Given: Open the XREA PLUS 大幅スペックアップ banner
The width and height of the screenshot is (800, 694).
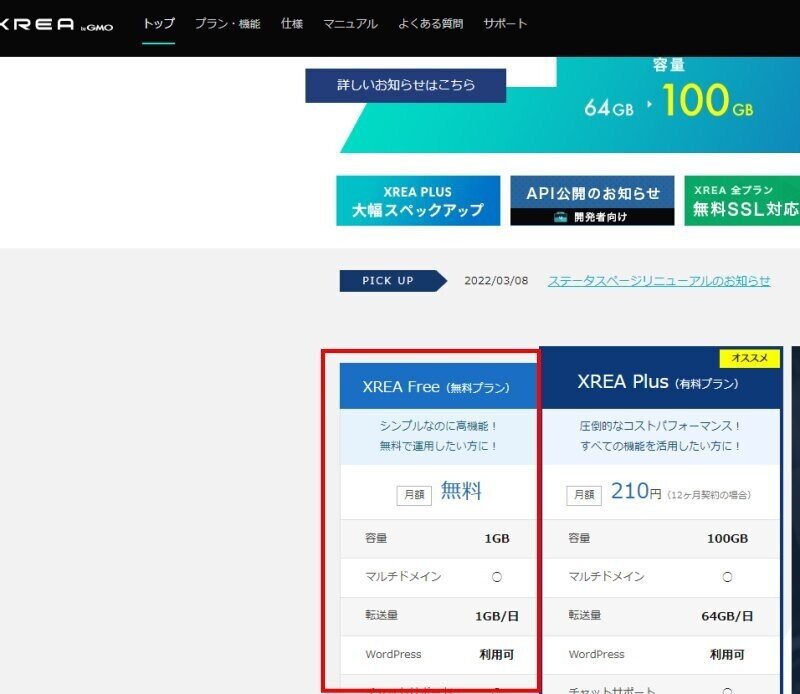Looking at the screenshot, I should 418,201.
